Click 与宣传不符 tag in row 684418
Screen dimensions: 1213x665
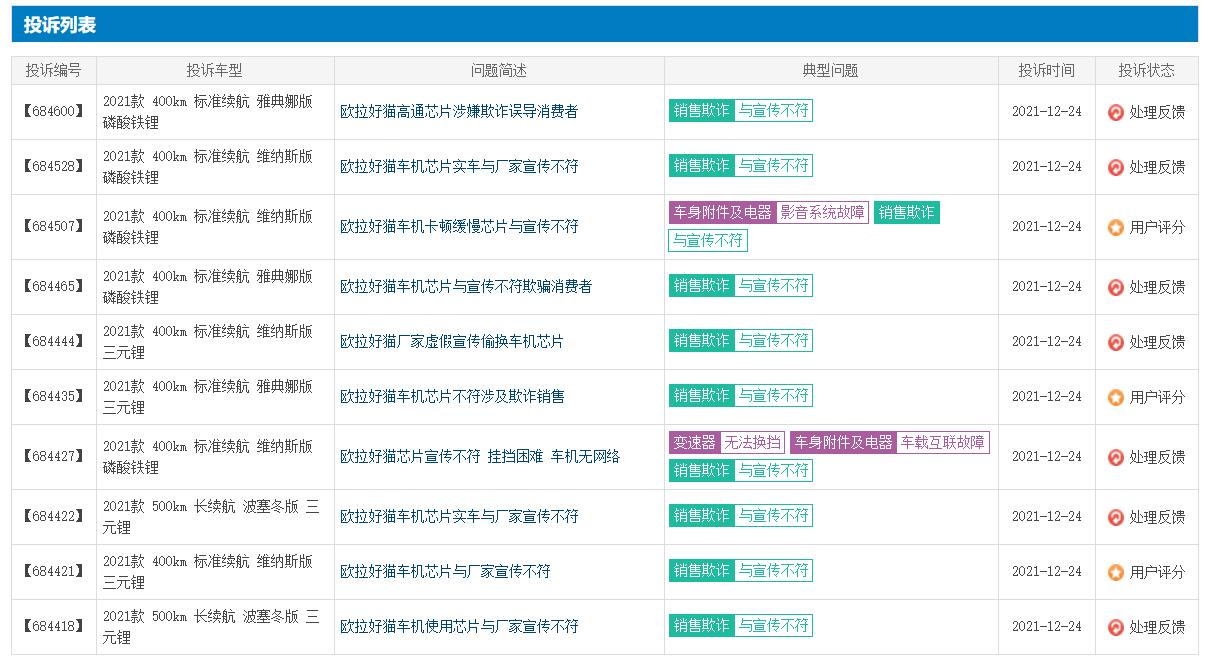click(x=773, y=626)
